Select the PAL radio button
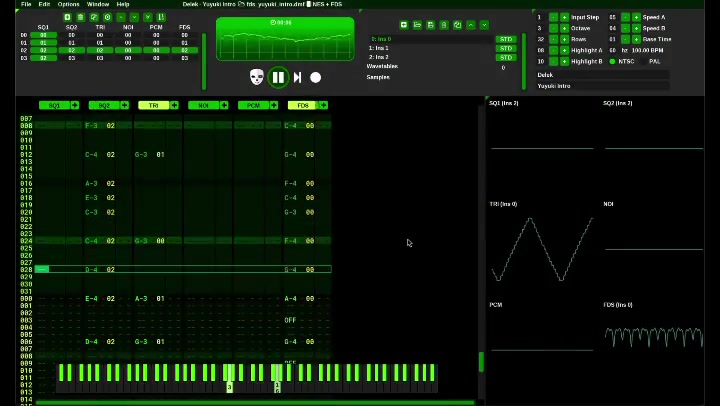This screenshot has width=720, height=406. (x=642, y=61)
